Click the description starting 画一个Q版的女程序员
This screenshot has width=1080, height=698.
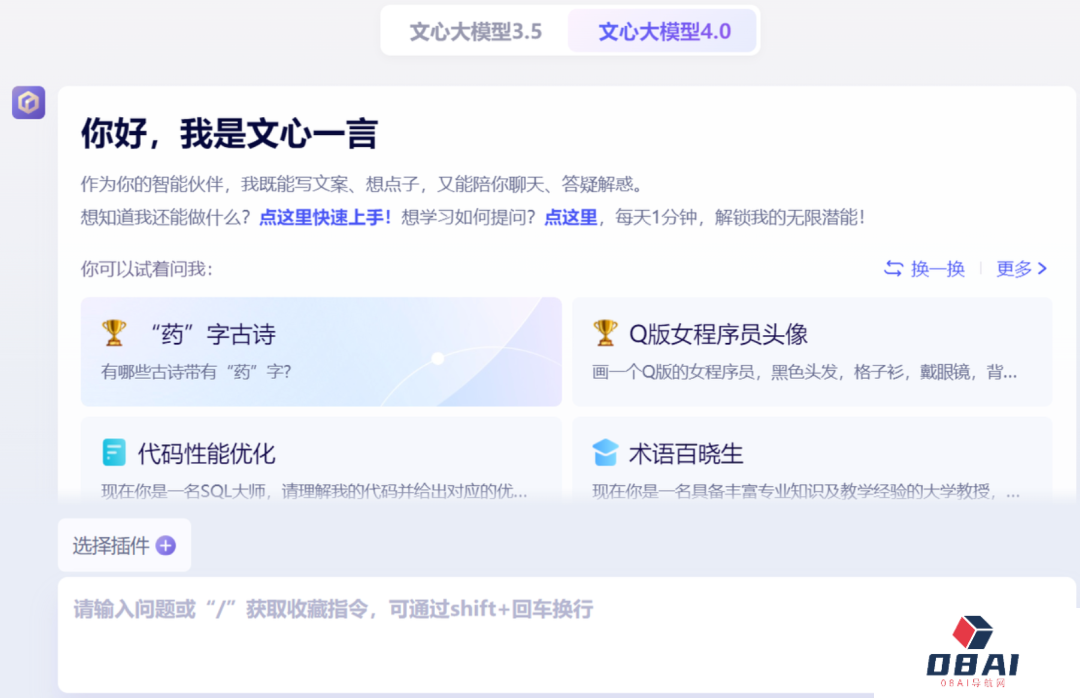pos(804,372)
